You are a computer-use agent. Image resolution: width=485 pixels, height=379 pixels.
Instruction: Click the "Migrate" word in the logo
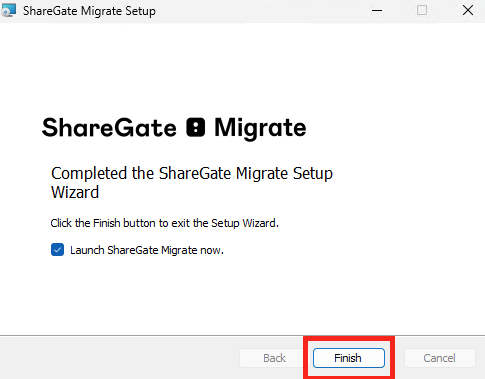point(260,129)
